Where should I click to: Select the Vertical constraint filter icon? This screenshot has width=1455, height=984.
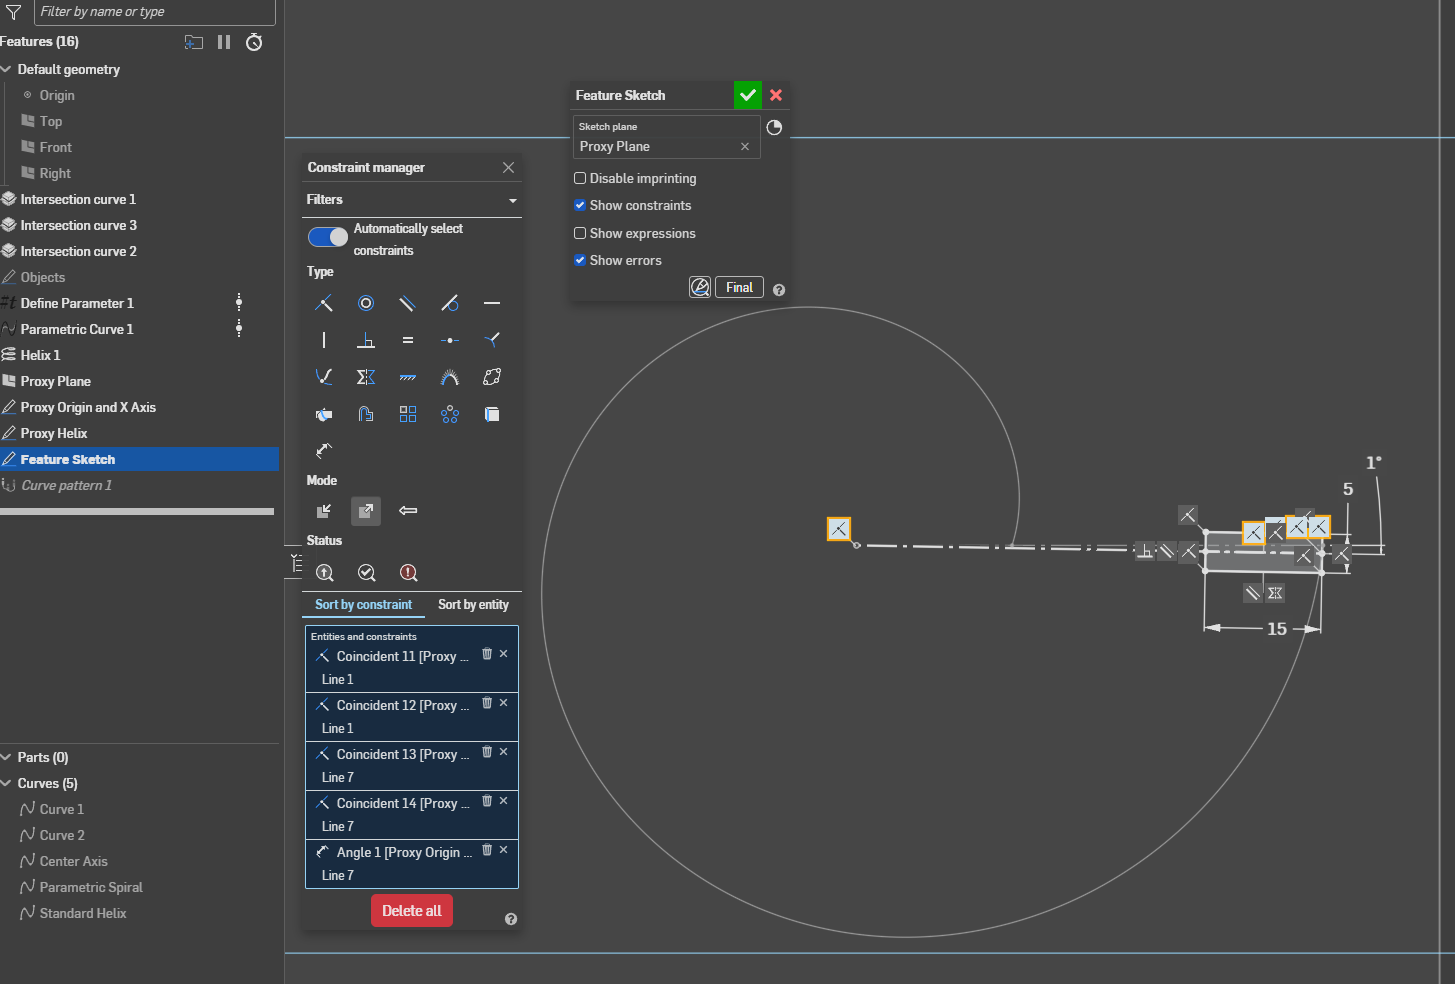coord(324,340)
